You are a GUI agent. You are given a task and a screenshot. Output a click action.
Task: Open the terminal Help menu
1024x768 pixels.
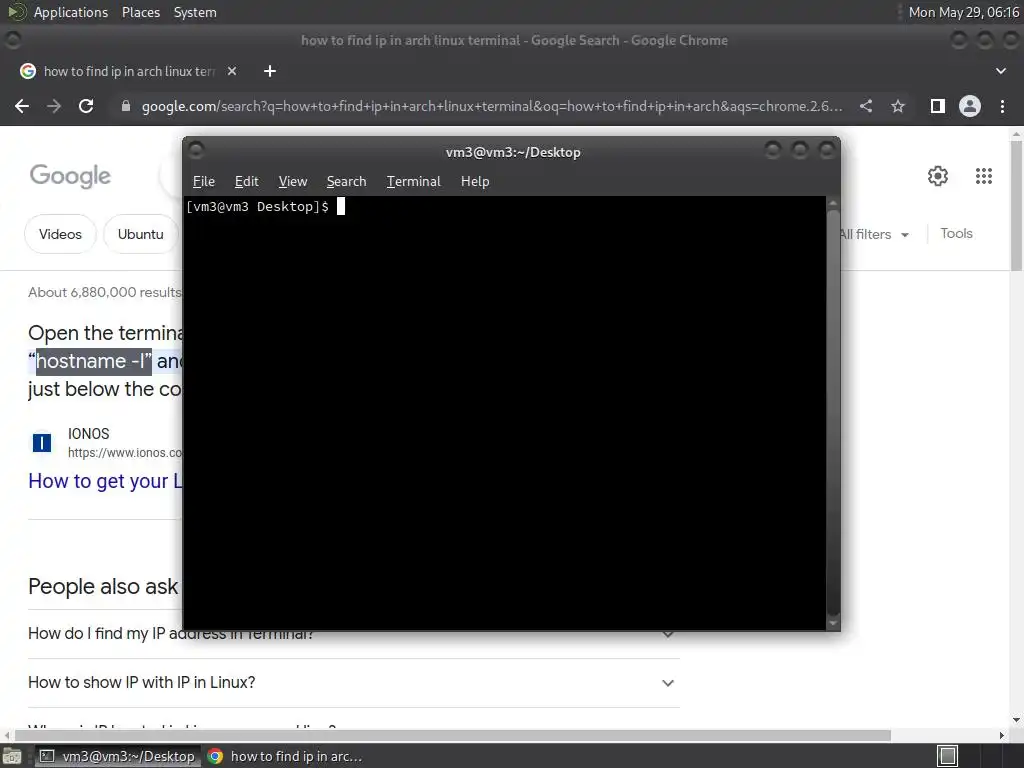coord(475,182)
